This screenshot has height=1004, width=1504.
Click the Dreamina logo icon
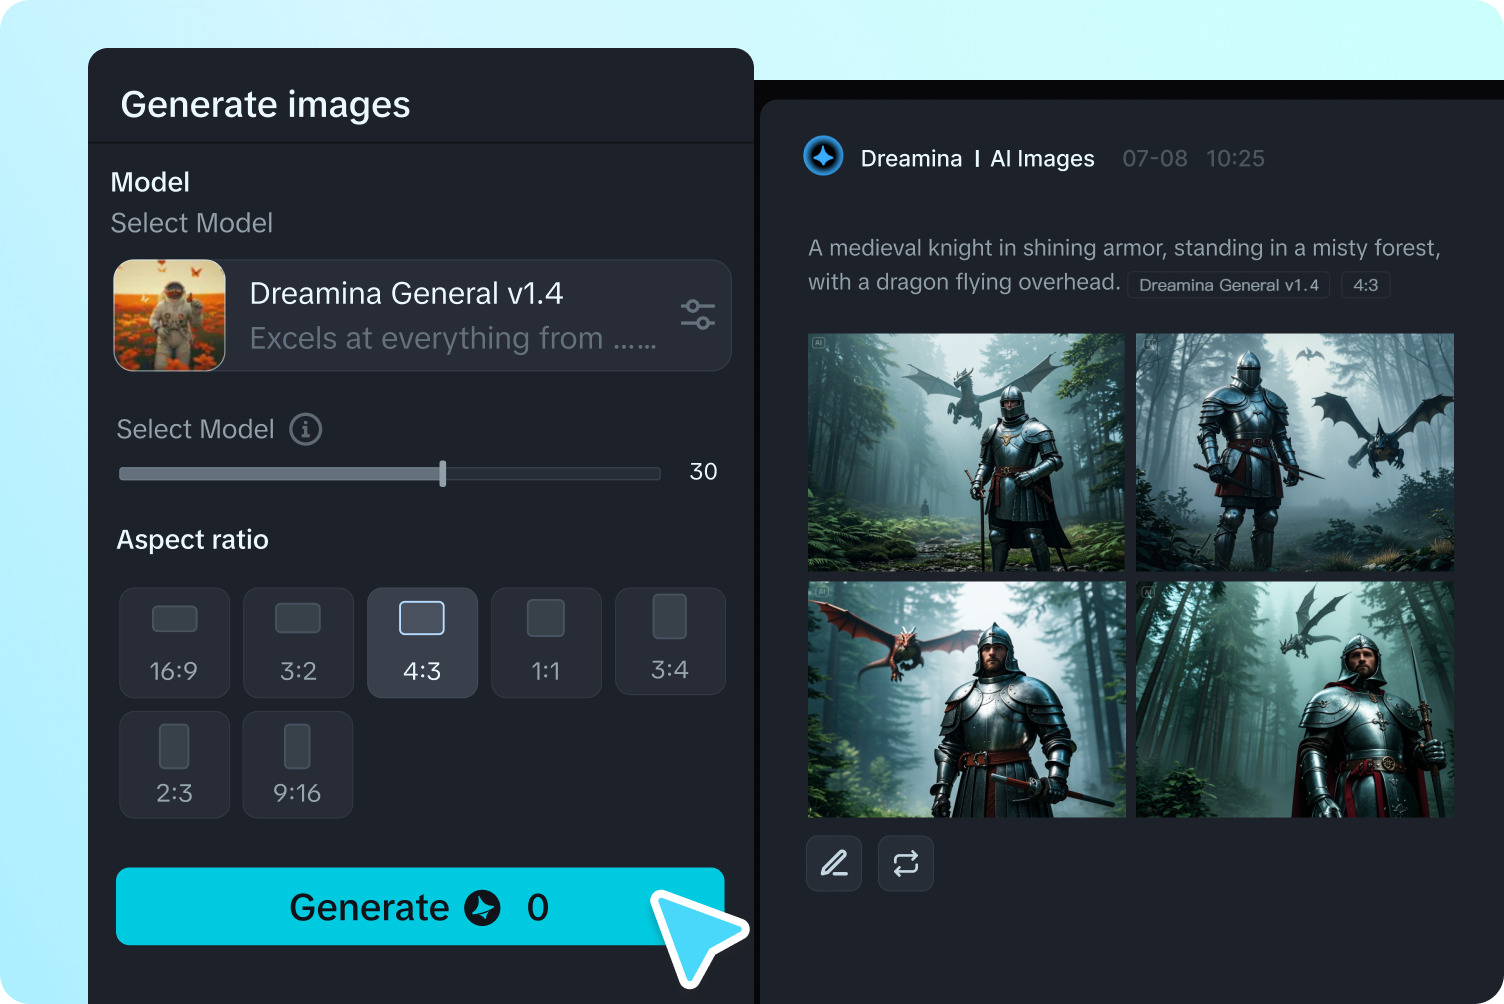click(824, 157)
